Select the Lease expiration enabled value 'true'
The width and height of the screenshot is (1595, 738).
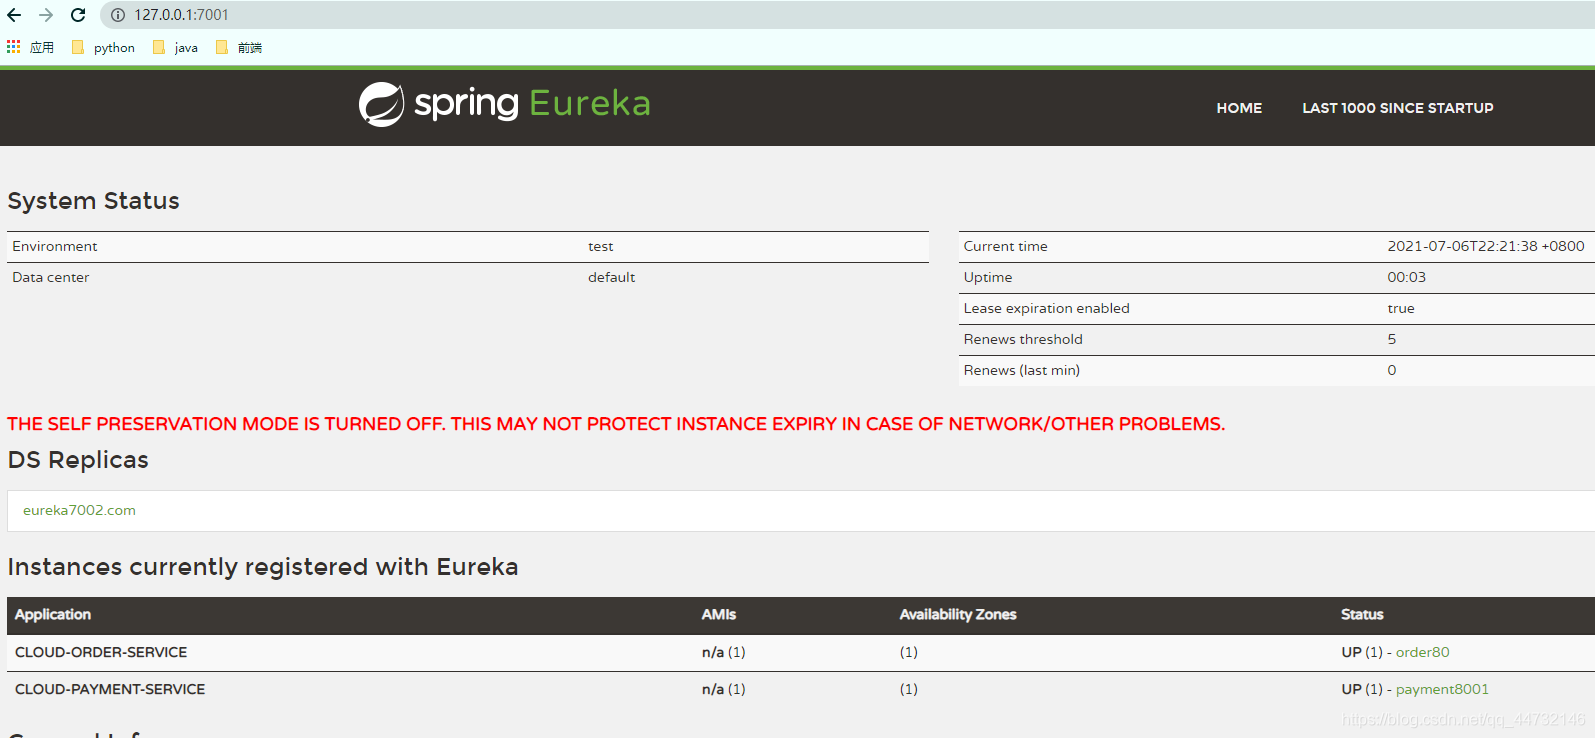pos(1400,308)
